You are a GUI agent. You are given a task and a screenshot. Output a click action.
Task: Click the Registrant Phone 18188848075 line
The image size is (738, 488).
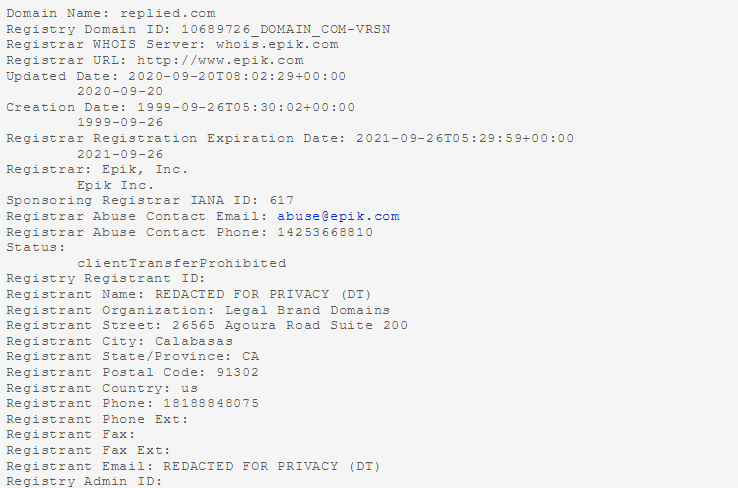click(x=133, y=403)
